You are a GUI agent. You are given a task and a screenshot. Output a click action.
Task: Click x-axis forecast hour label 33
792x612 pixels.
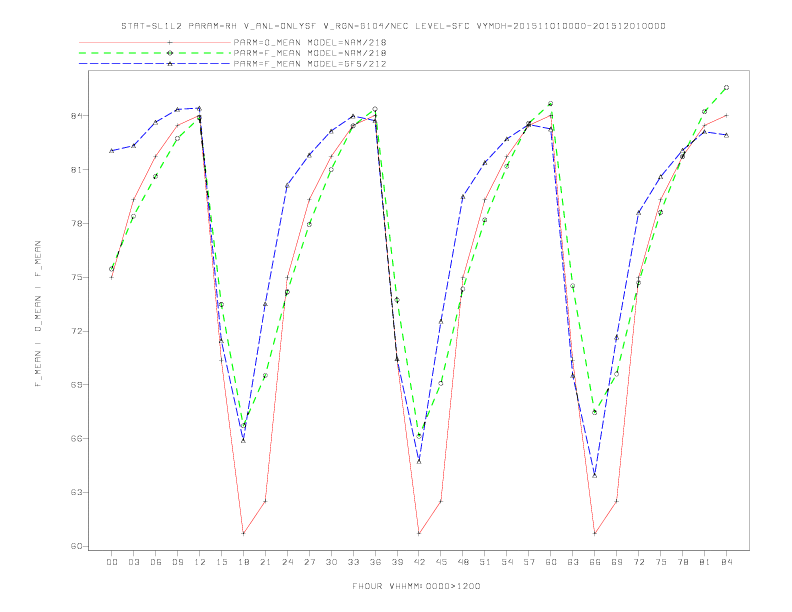(x=353, y=562)
